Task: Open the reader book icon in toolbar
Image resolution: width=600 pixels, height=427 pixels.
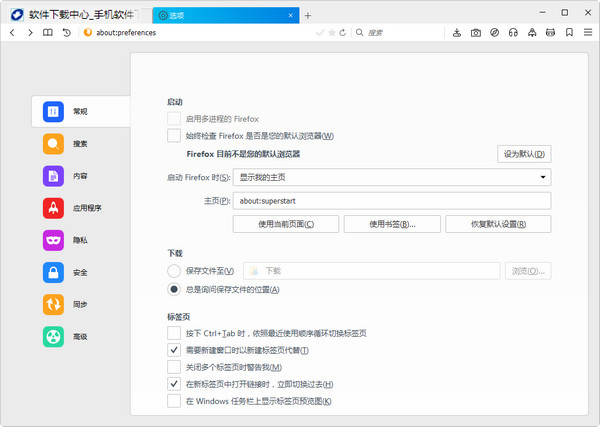Action: point(48,33)
